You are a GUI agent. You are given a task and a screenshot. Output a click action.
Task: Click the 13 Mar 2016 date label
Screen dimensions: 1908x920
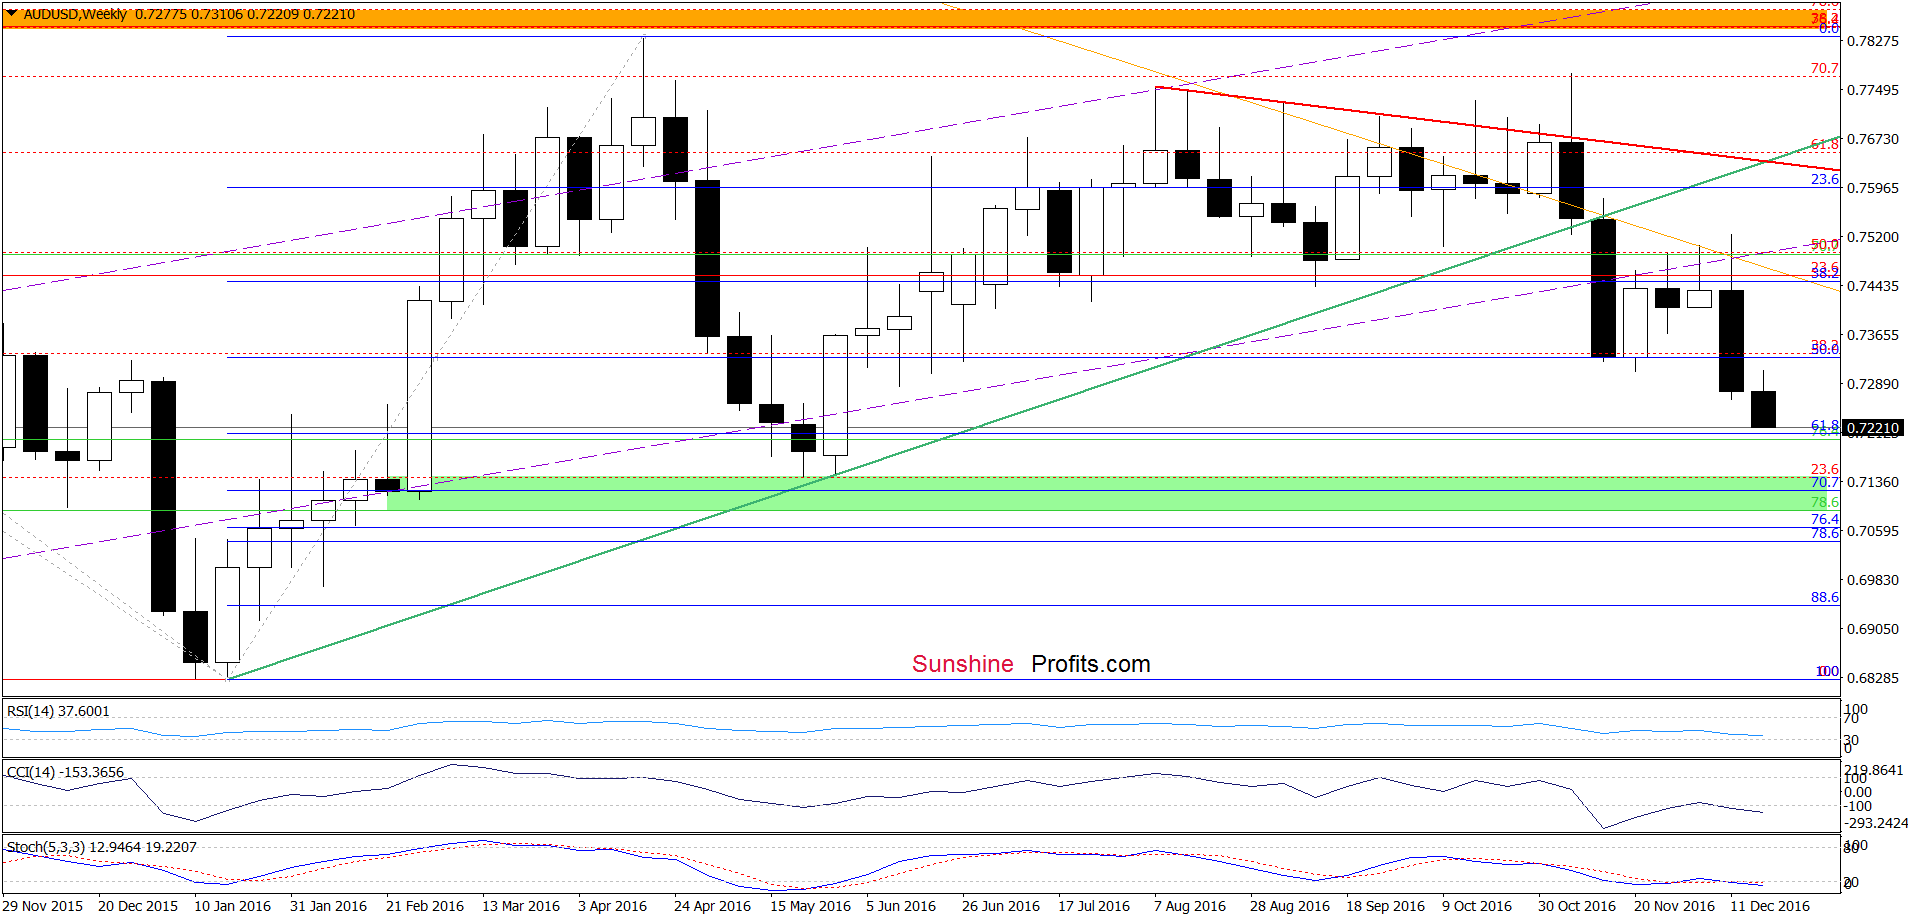point(521,906)
